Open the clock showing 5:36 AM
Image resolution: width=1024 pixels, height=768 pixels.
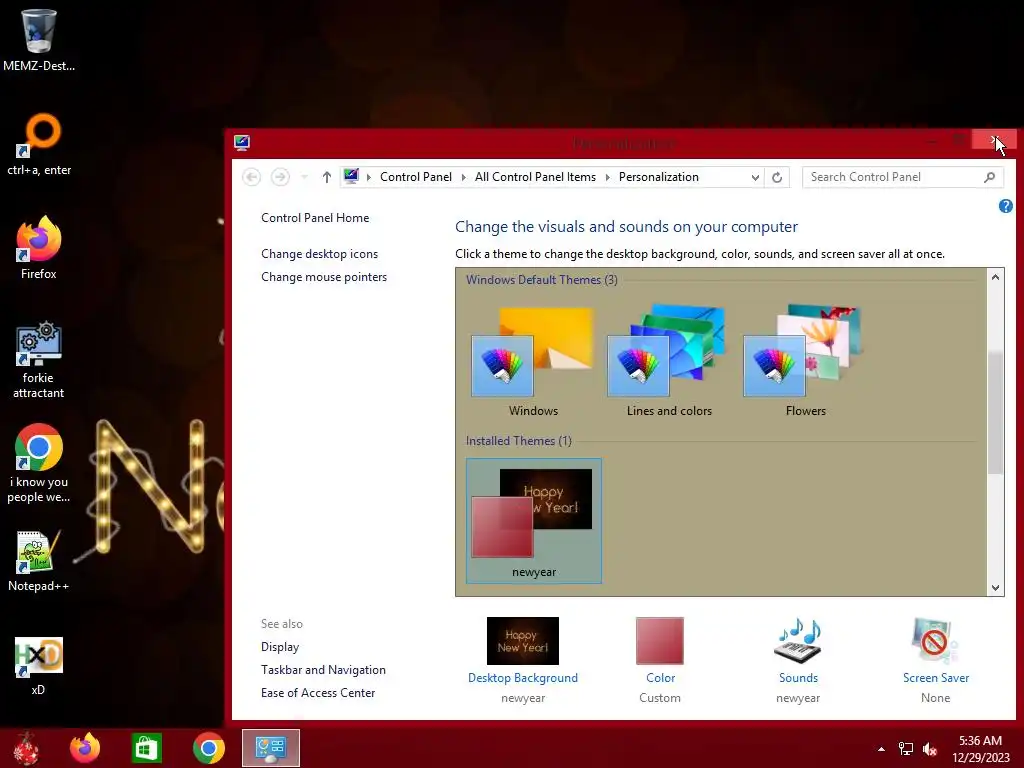click(980, 749)
